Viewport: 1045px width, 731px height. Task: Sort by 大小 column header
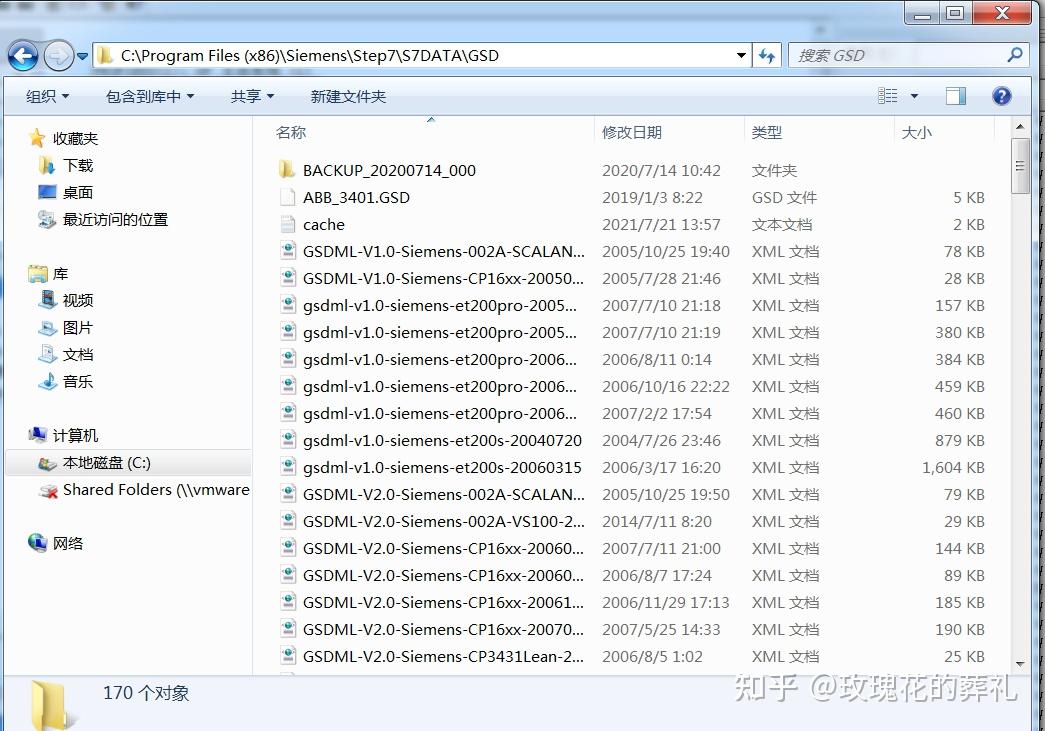coord(916,132)
